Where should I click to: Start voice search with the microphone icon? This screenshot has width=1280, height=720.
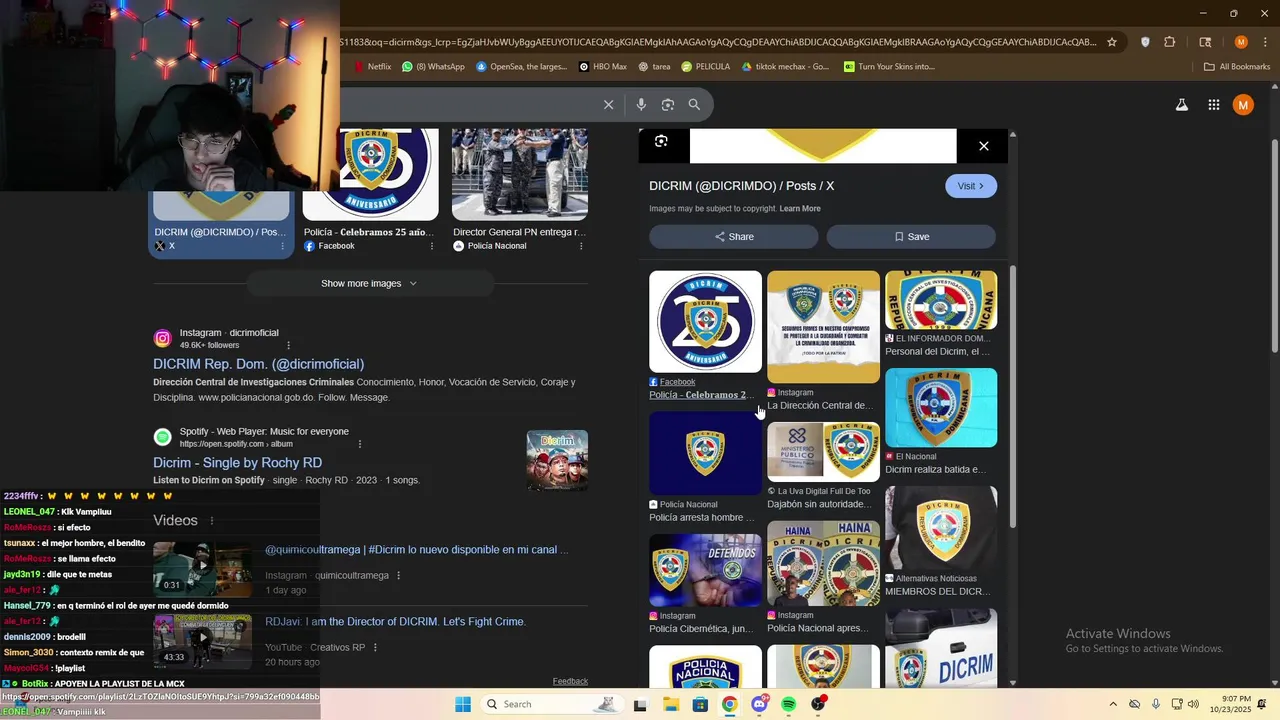641,104
